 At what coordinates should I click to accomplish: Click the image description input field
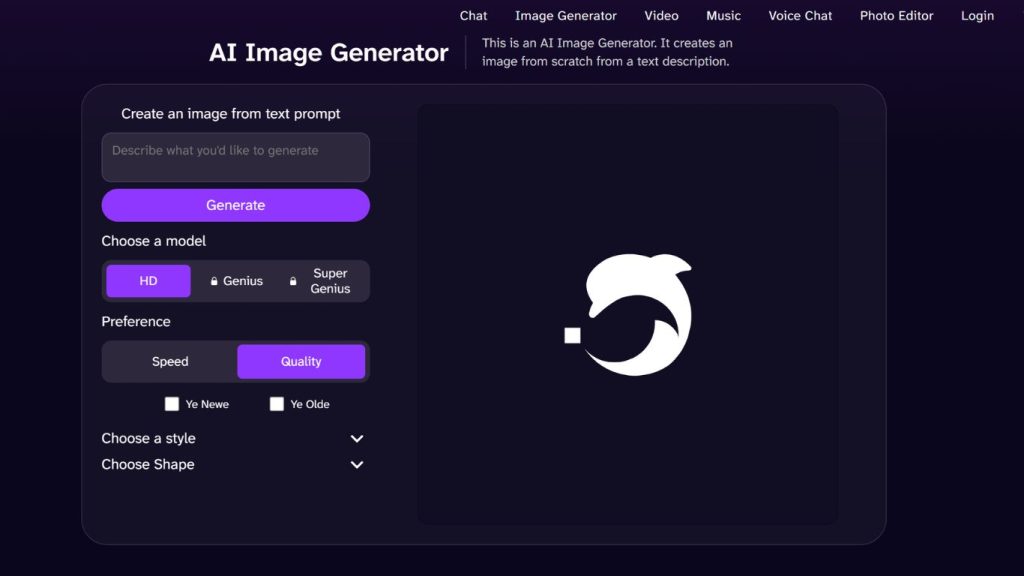click(x=235, y=157)
